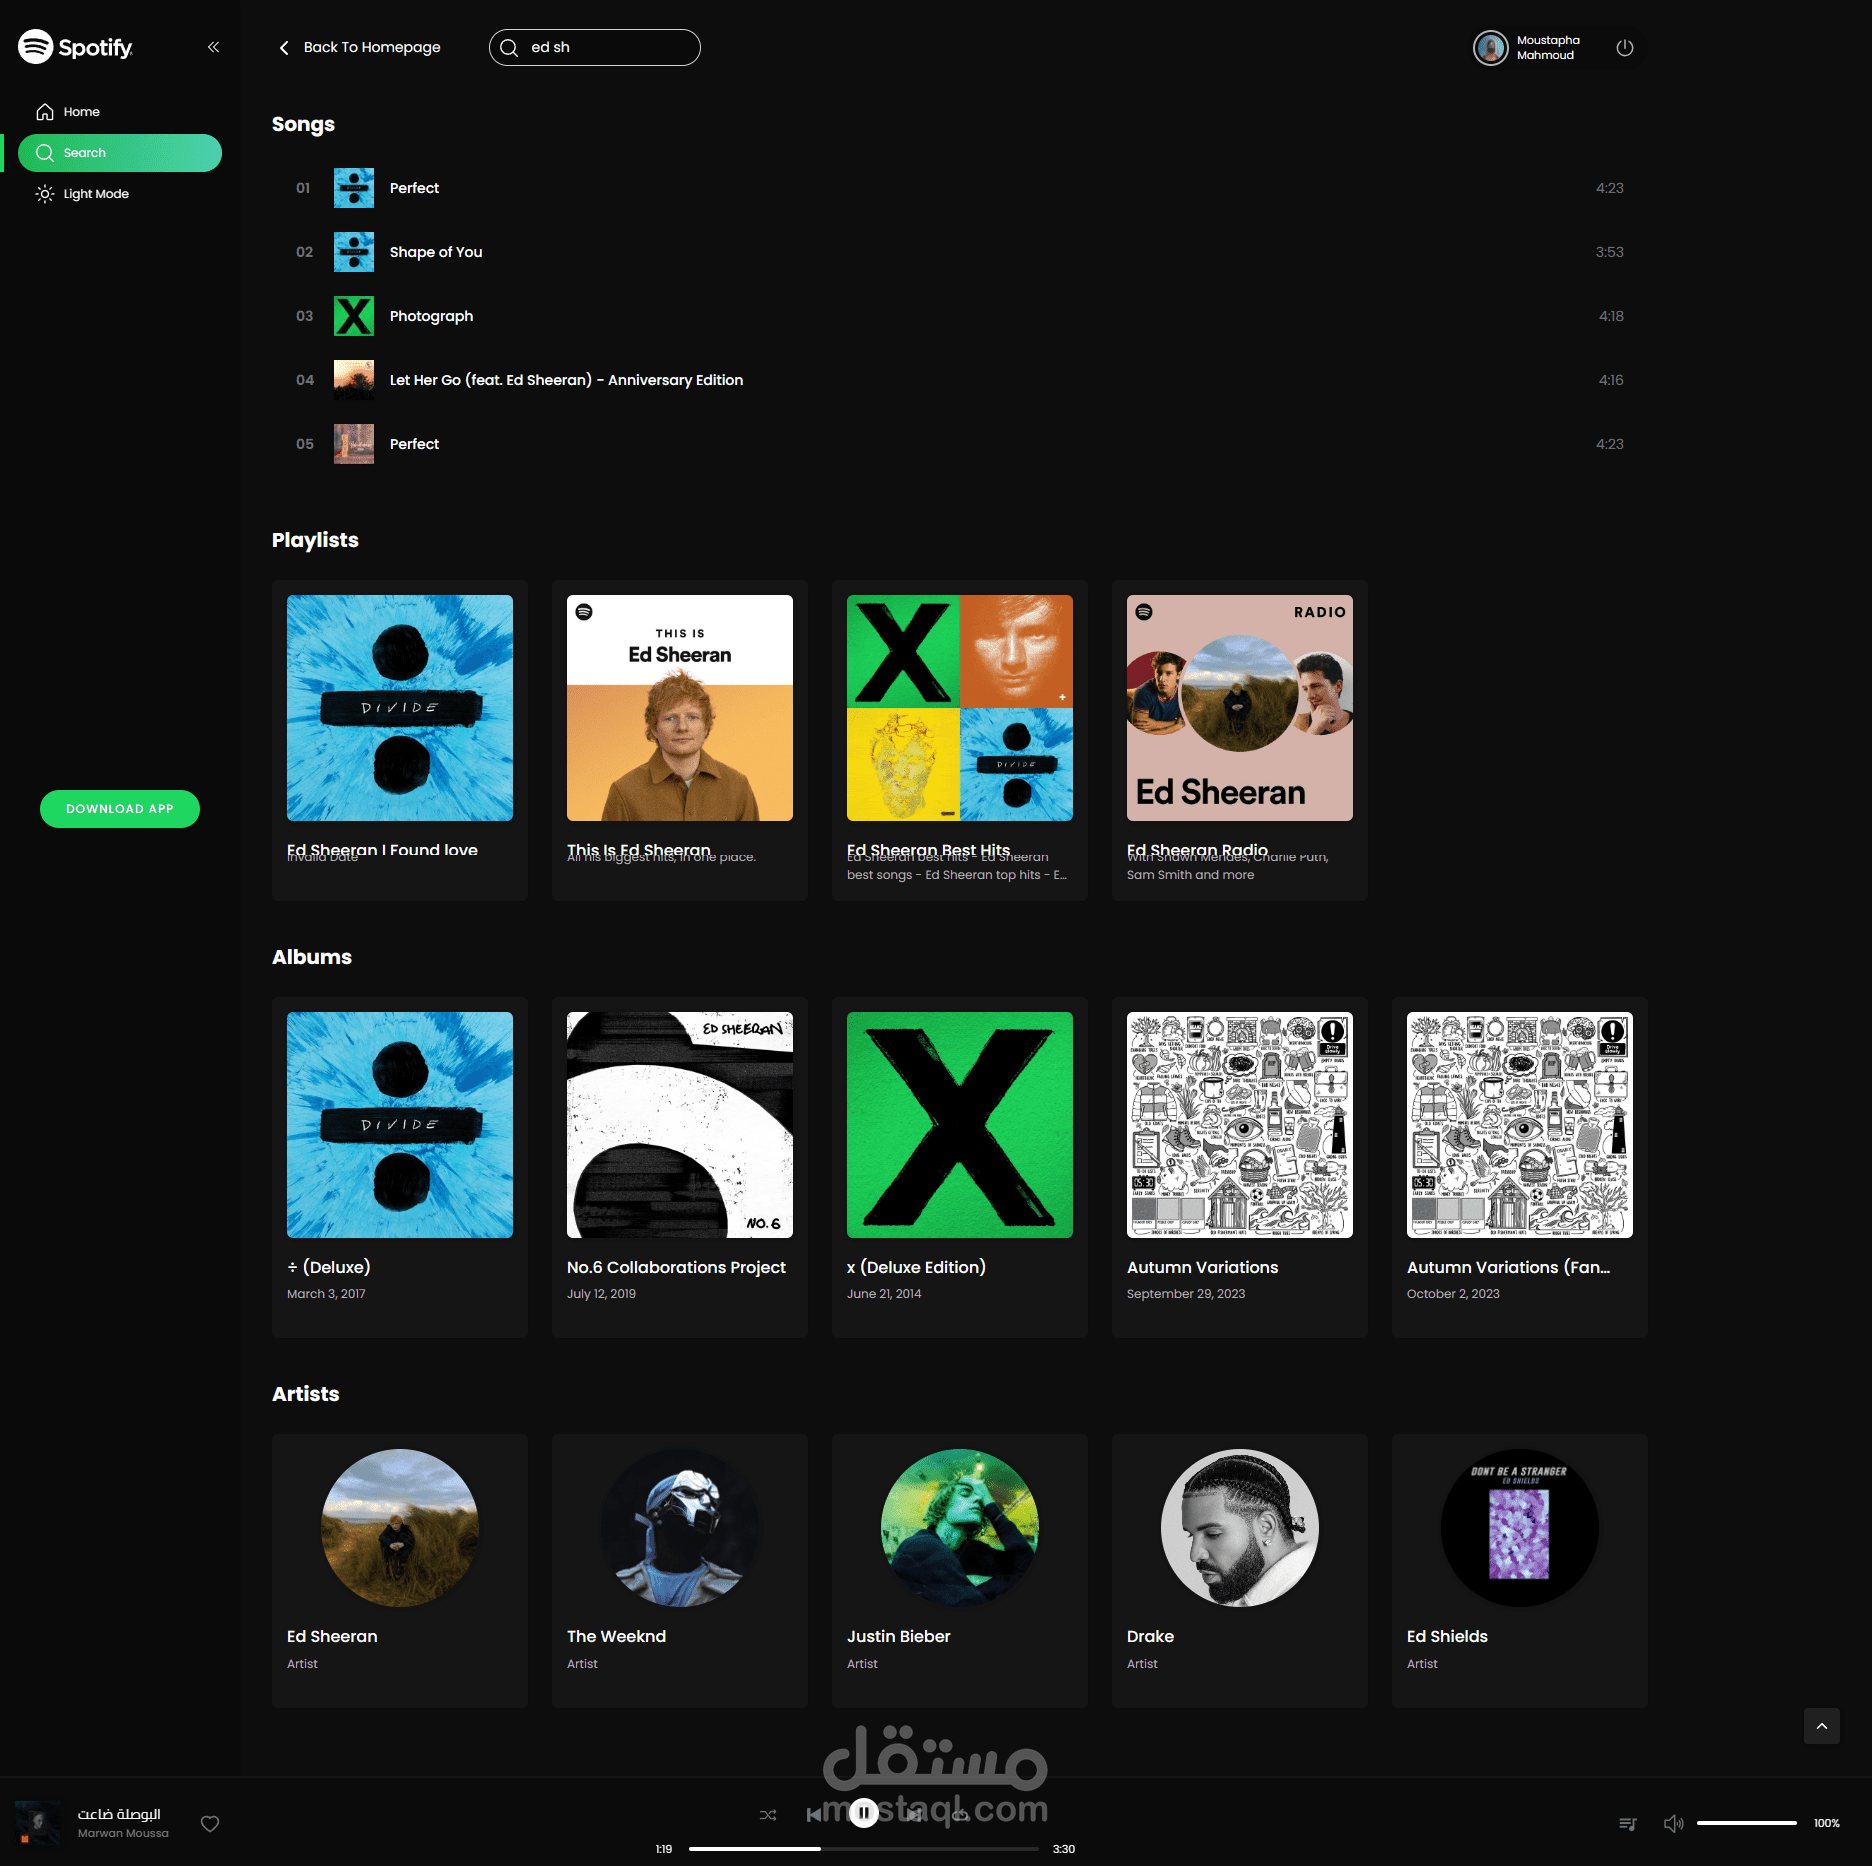The height and width of the screenshot is (1866, 1872).
Task: Click The Weeknd artist name text
Action: (616, 1636)
